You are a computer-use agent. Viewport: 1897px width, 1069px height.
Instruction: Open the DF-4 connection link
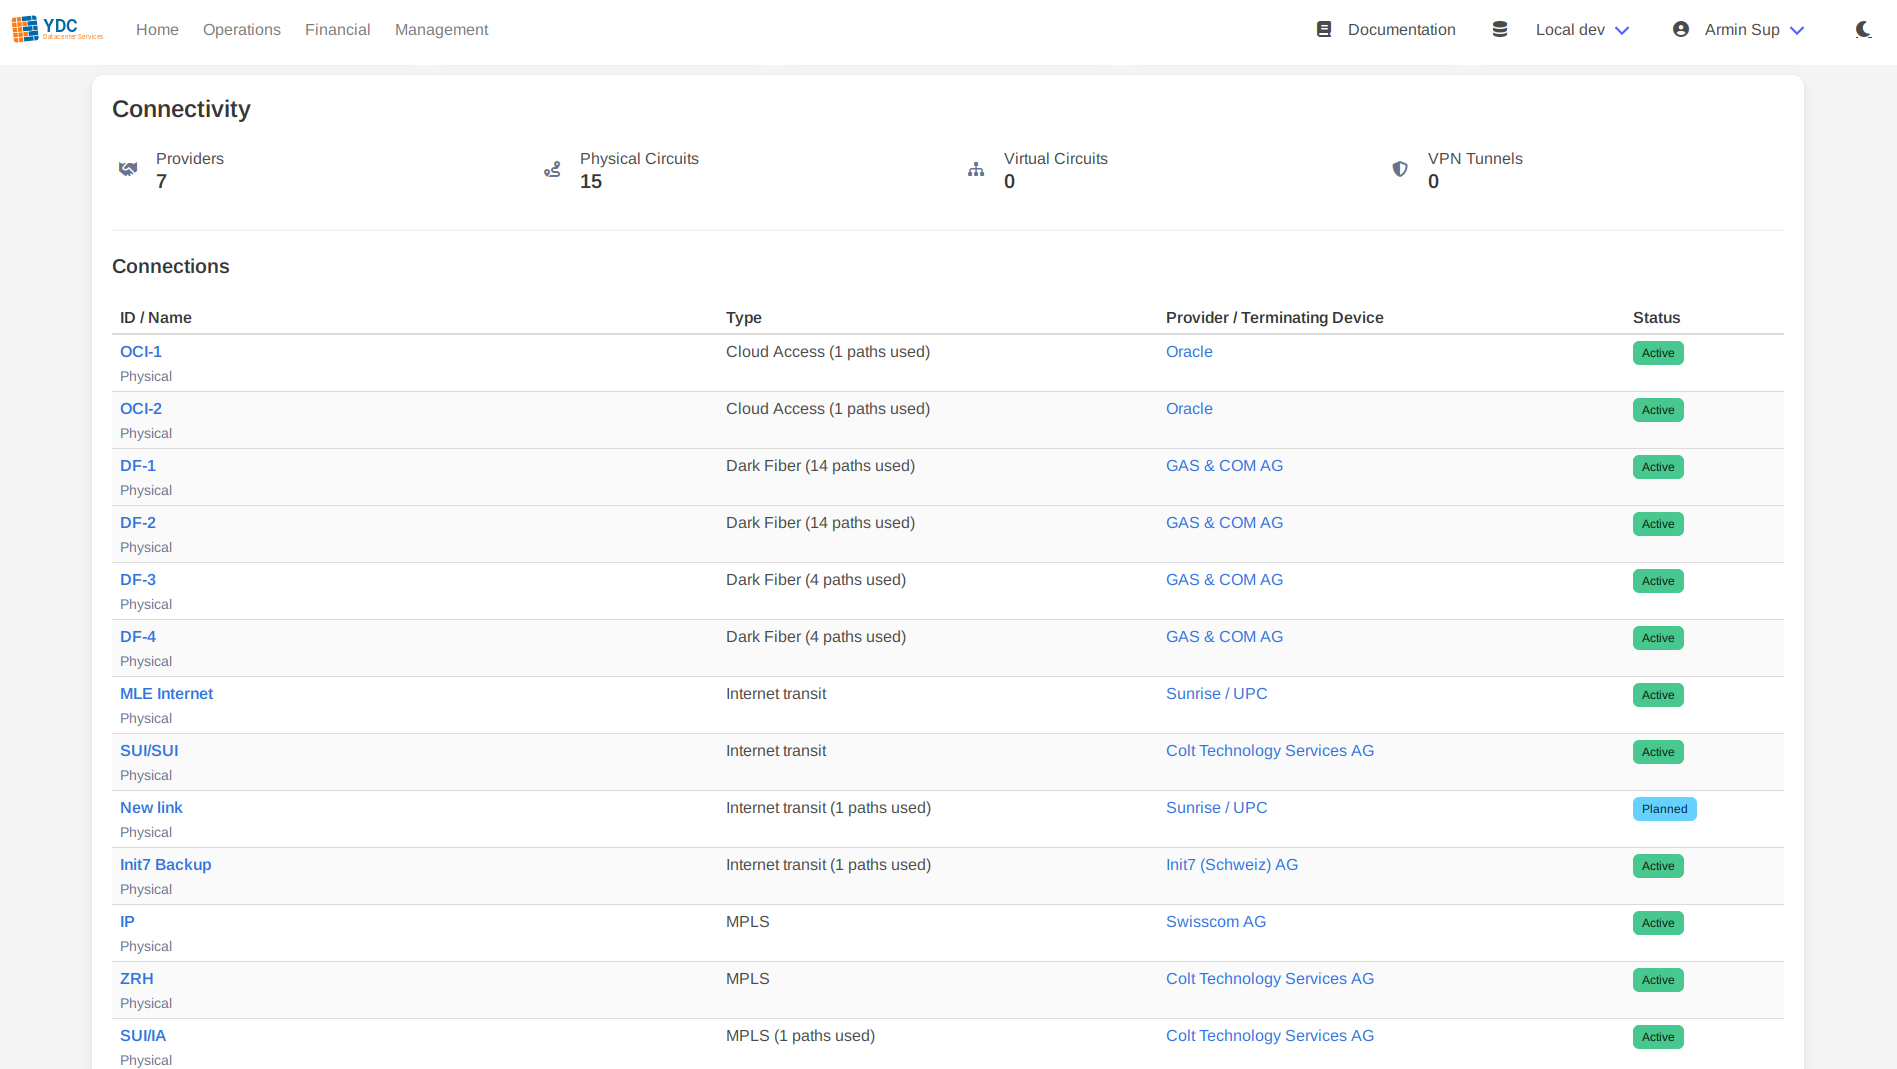pos(138,637)
